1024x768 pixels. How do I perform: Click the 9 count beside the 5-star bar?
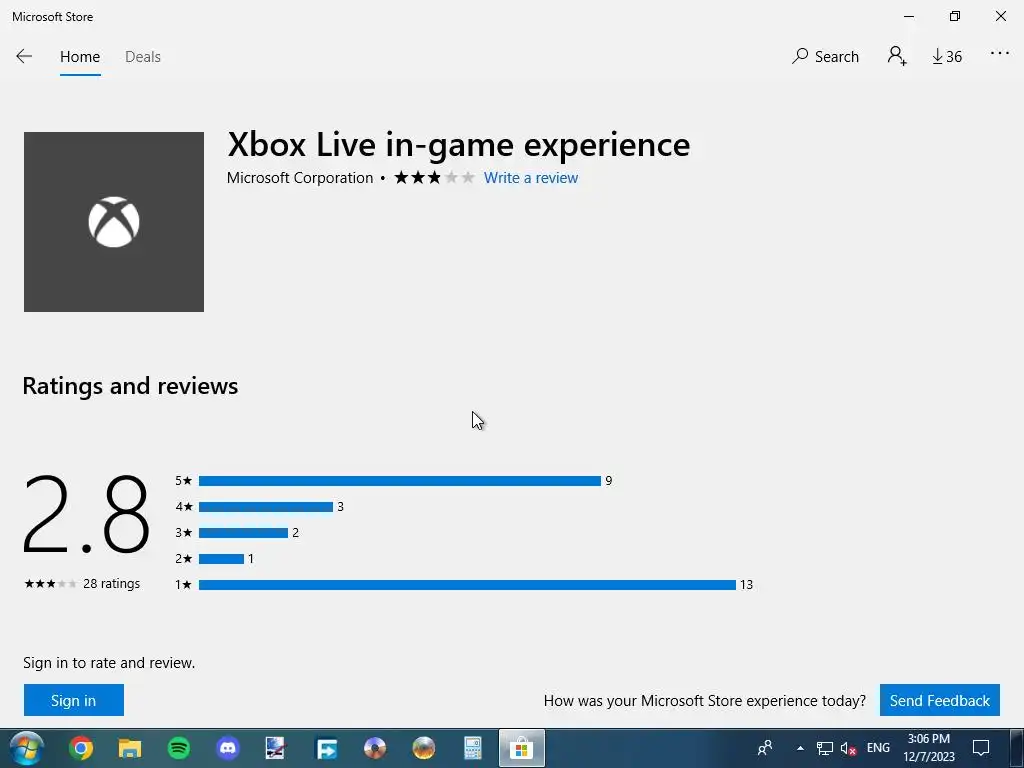click(x=609, y=481)
